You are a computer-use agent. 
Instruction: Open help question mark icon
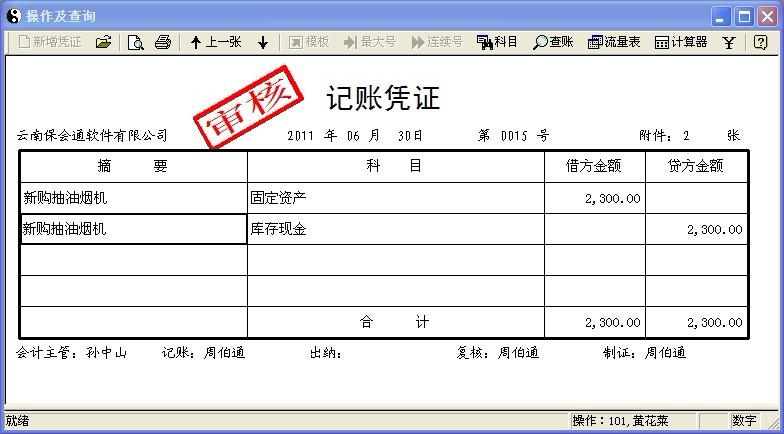pos(760,42)
